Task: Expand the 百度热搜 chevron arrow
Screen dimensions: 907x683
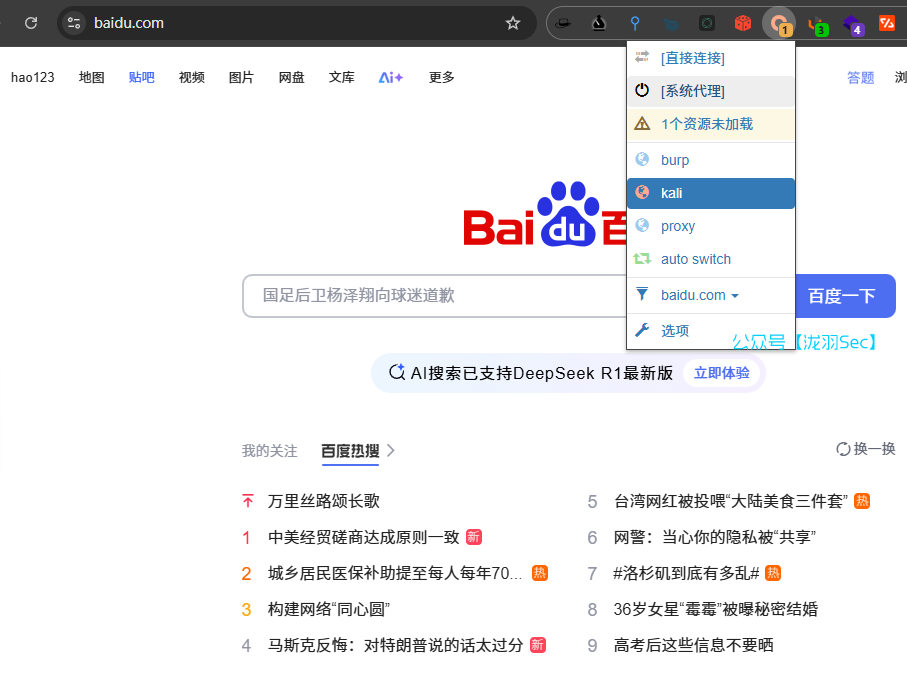Action: point(391,451)
